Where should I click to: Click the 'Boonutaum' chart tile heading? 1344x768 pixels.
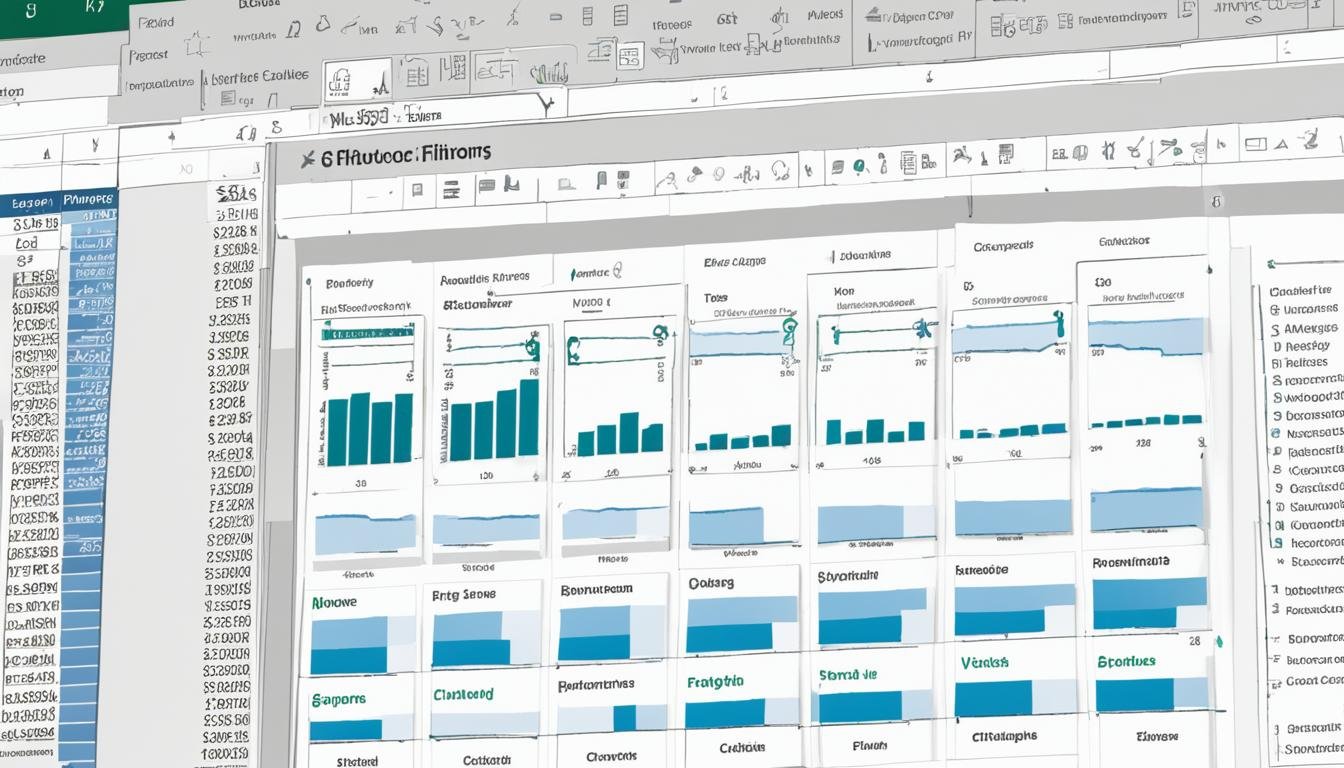(x=597, y=590)
